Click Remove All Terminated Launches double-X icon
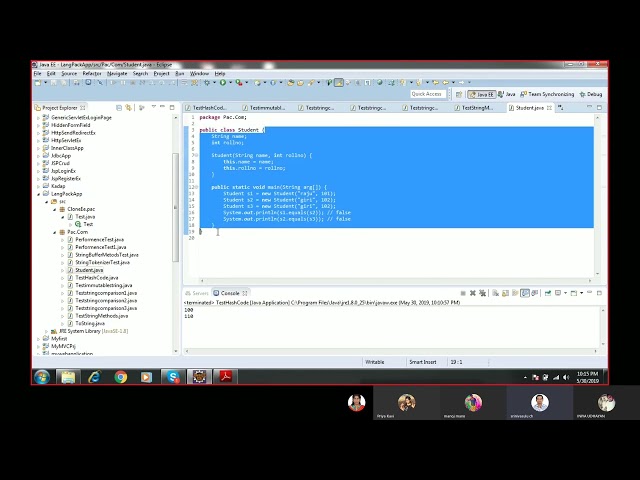 tap(482, 293)
